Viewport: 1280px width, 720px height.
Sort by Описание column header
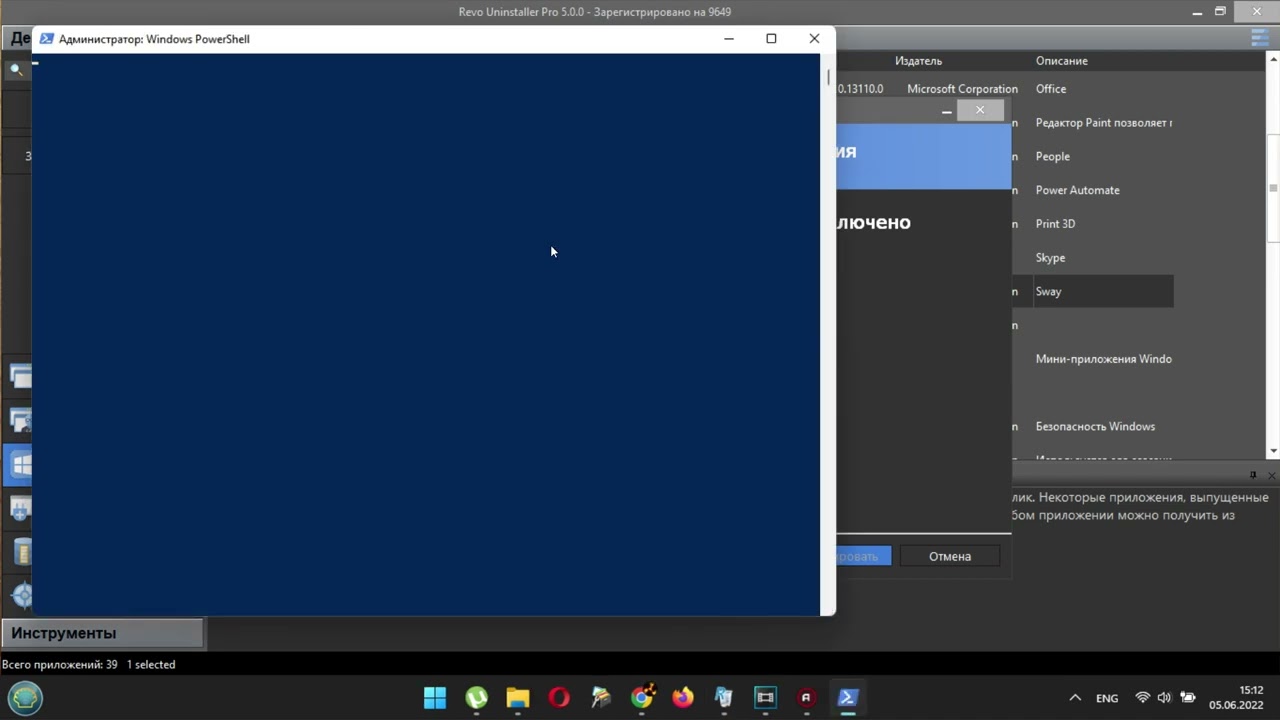pos(1061,61)
